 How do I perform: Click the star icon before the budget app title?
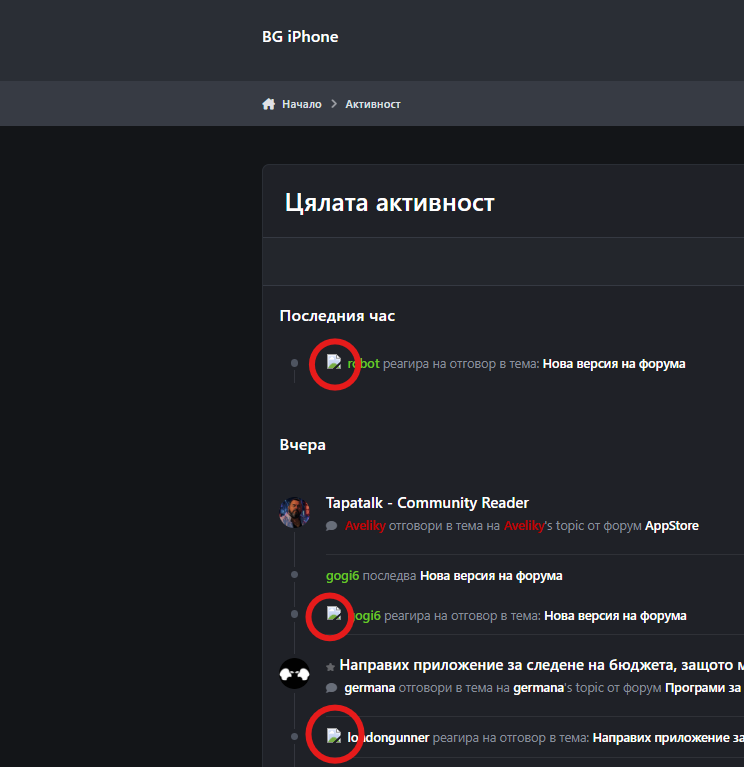[x=331, y=666]
